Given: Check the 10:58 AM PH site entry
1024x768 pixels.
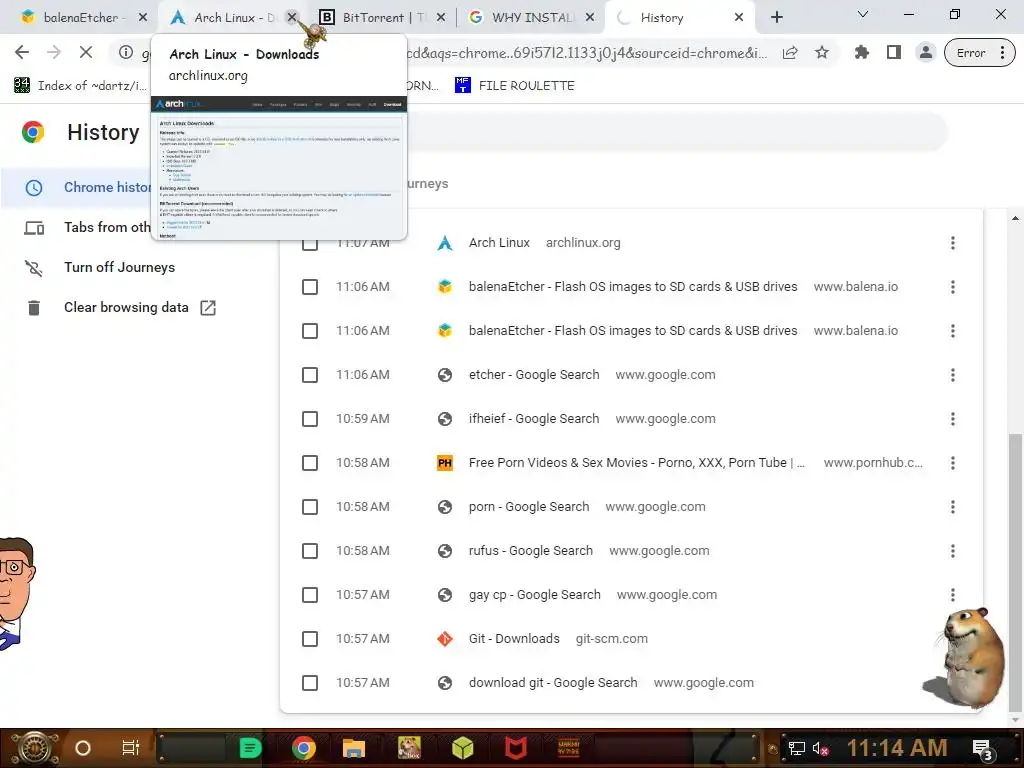Looking at the screenshot, I should coord(310,463).
